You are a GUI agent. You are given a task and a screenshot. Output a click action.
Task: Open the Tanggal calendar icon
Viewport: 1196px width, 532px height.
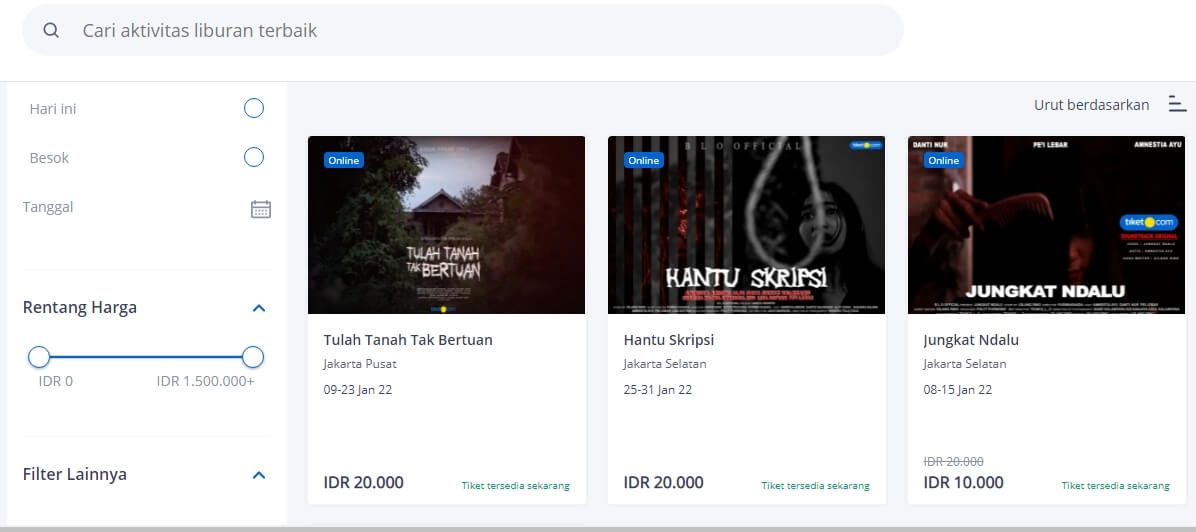261,209
